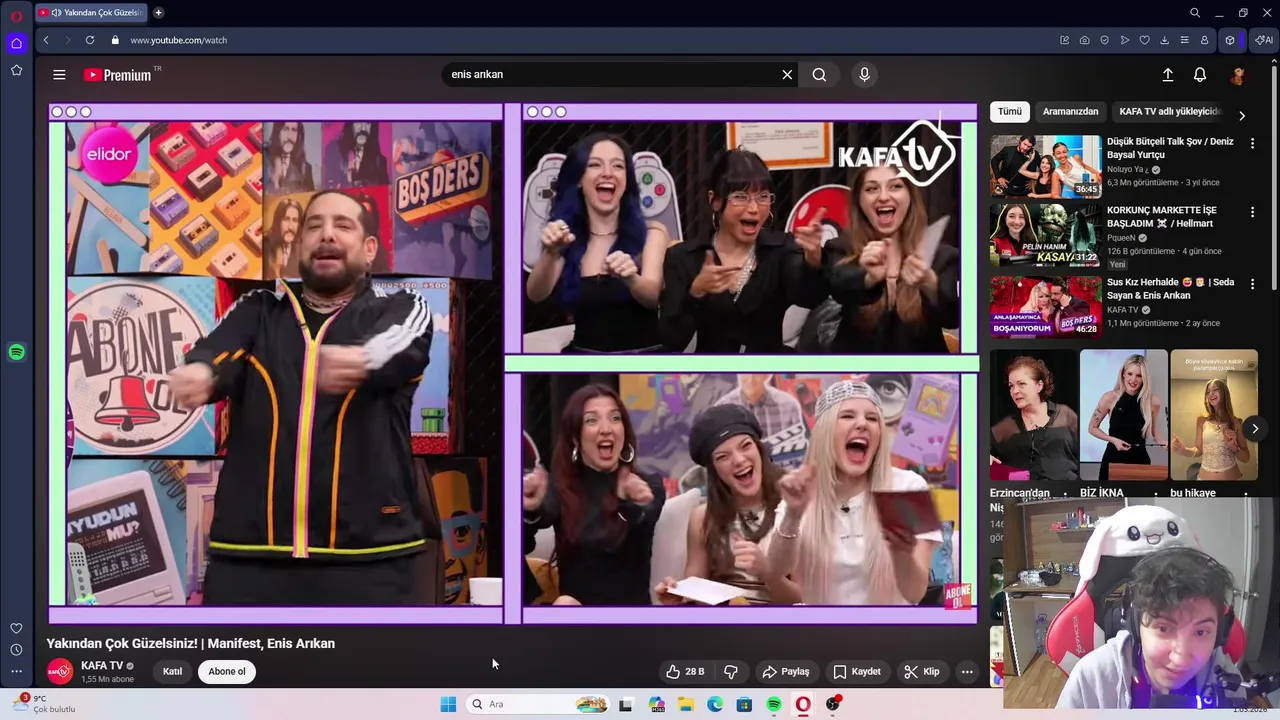The height and width of the screenshot is (720, 1280).
Task: Open history clock in sidebar
Action: click(16, 650)
